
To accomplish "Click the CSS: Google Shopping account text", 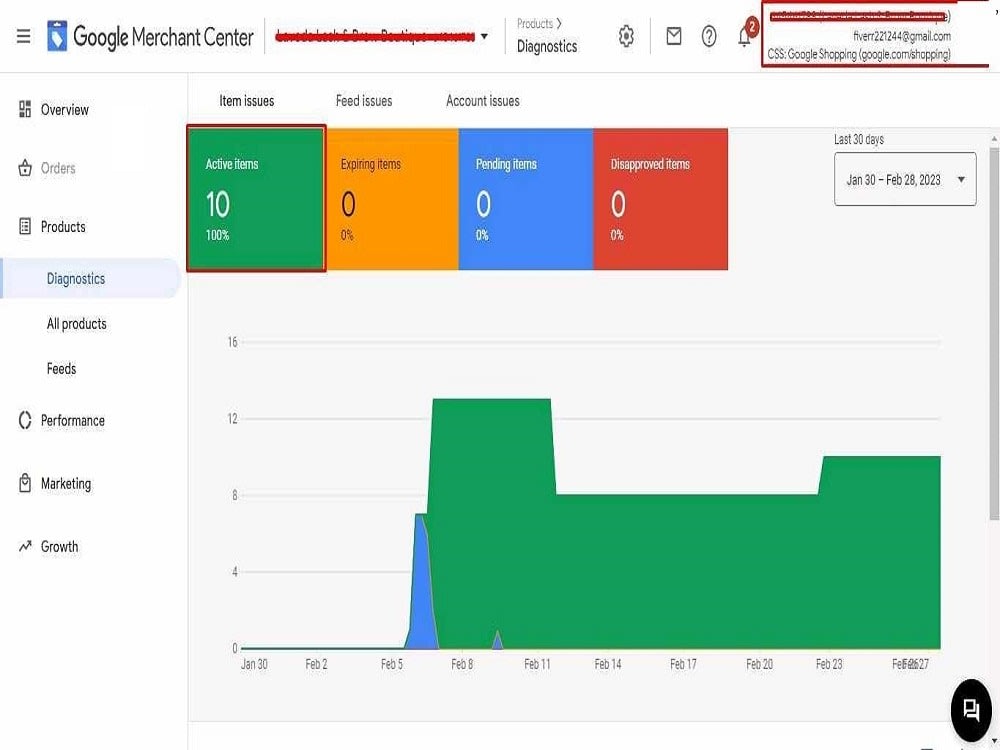I will coord(859,54).
